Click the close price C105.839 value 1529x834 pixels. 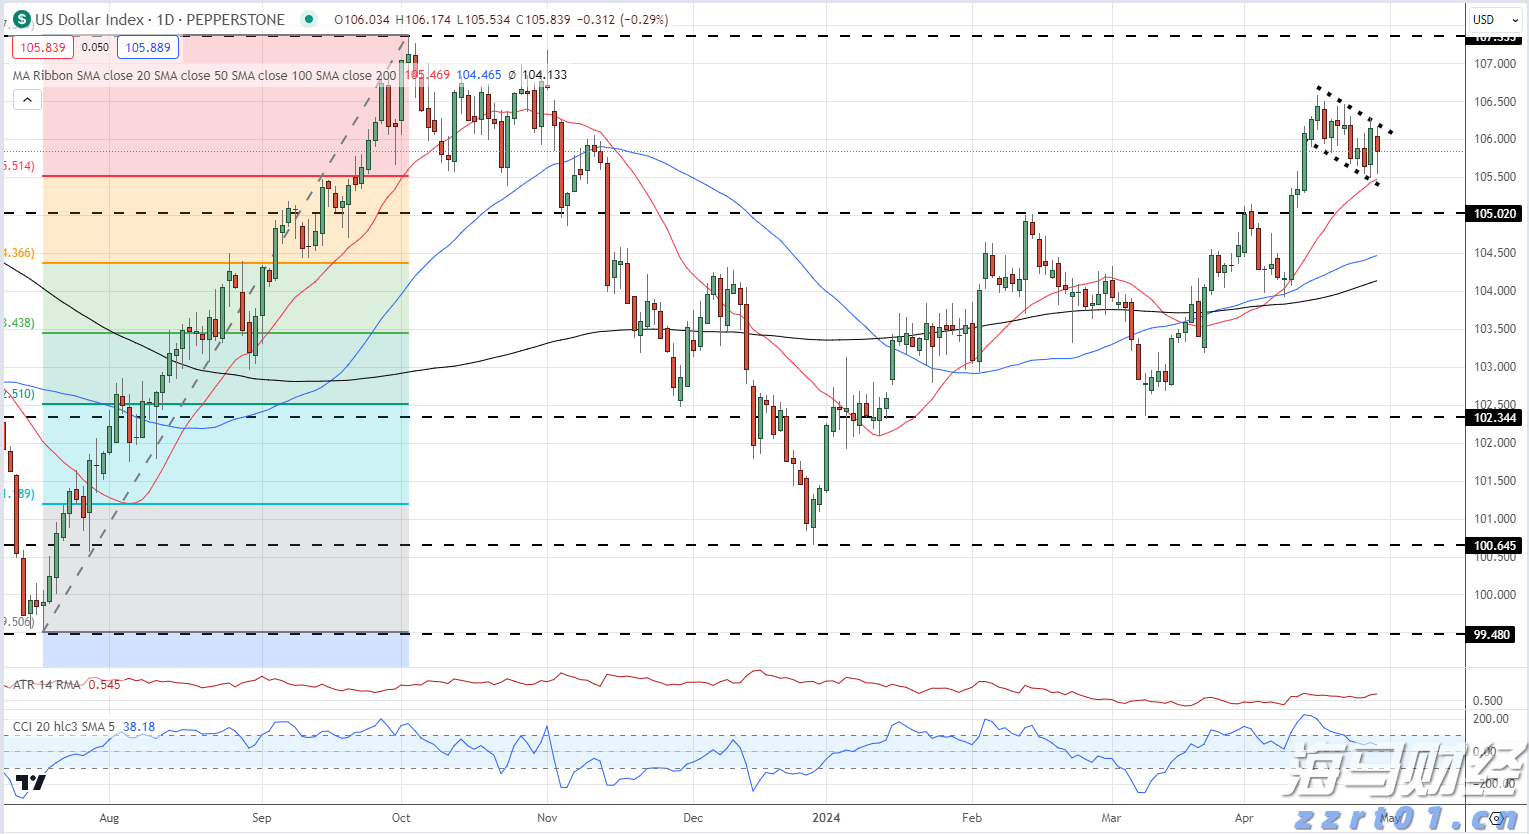(x=544, y=19)
